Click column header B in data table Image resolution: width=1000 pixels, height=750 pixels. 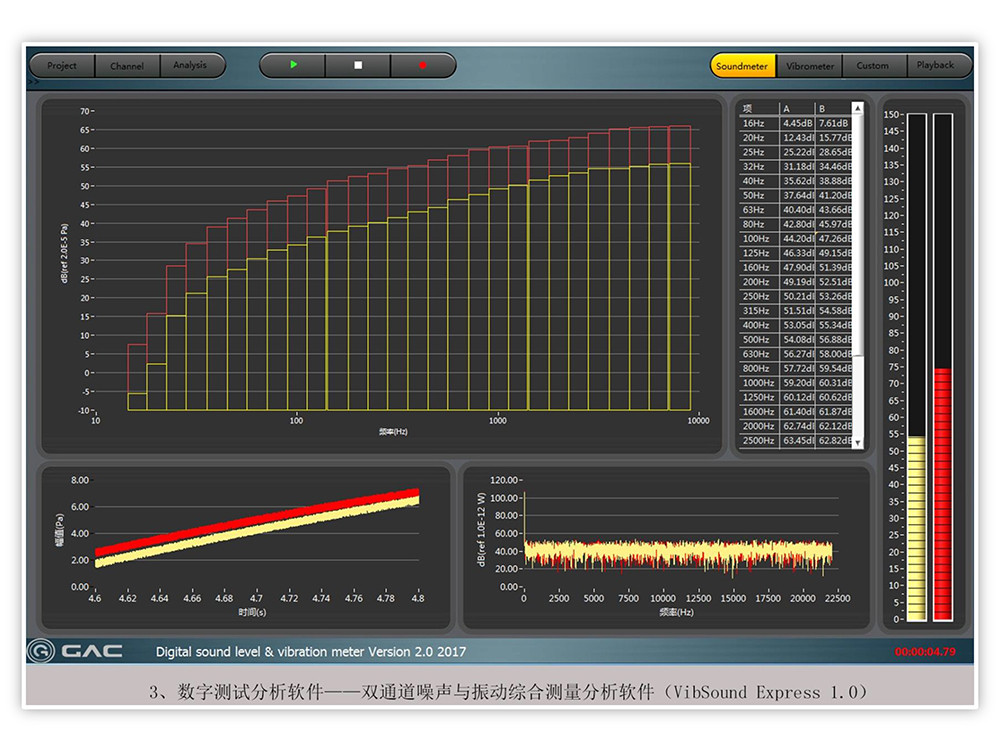click(x=830, y=108)
